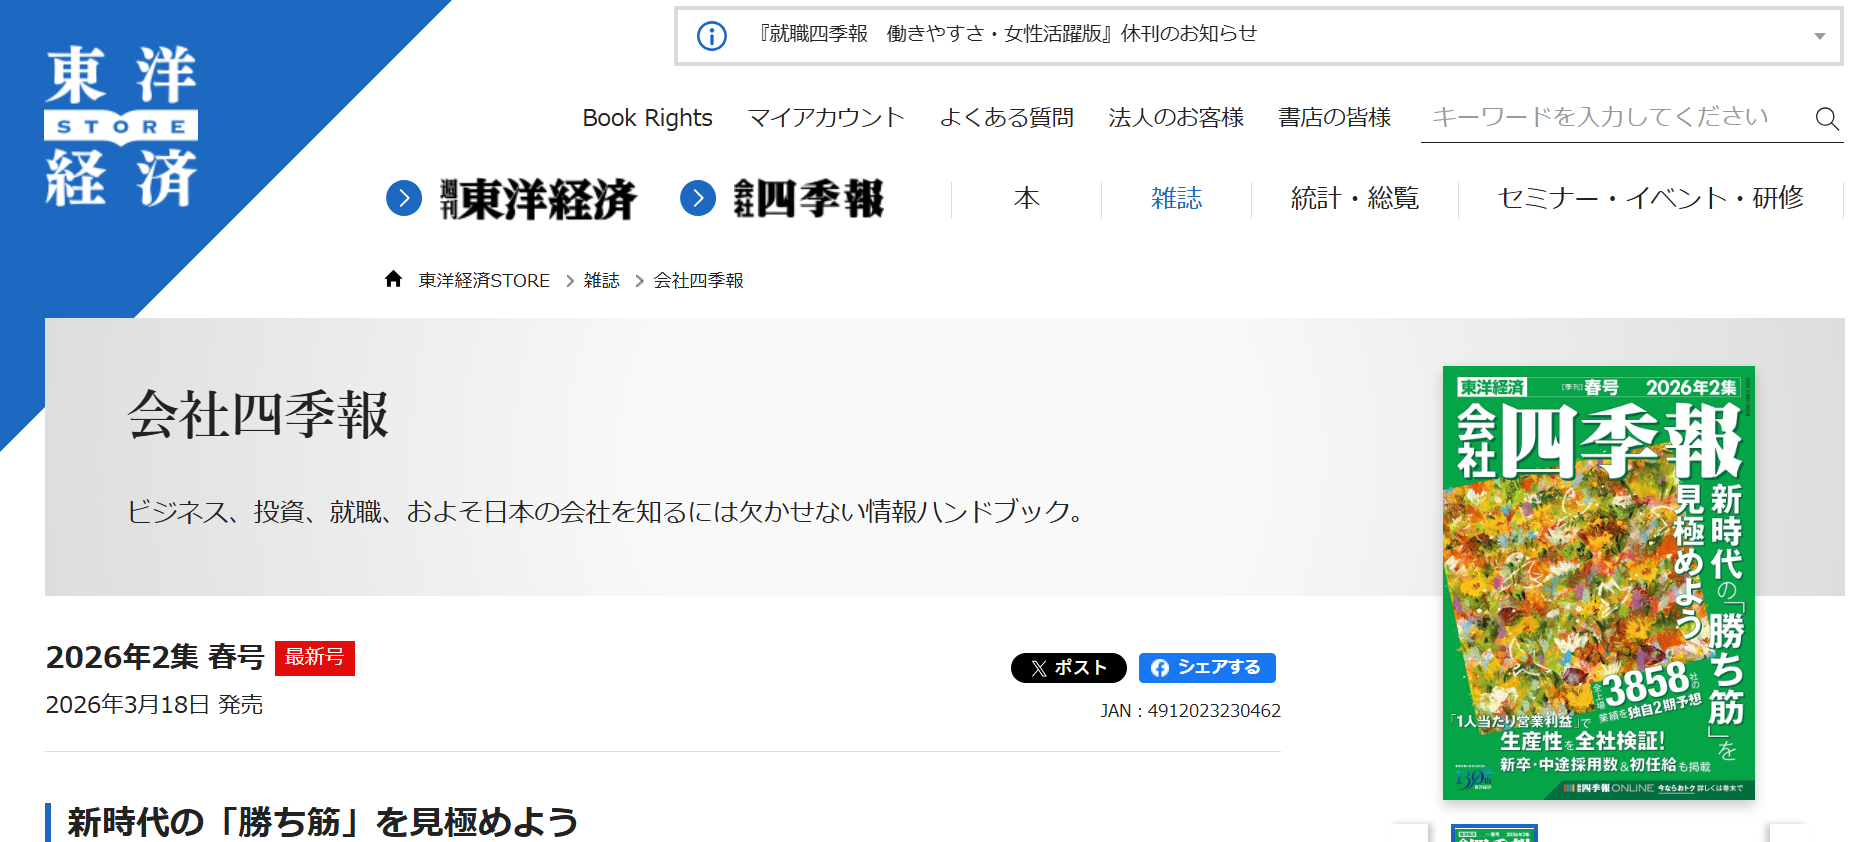Open よくある質問 FAQ link
This screenshot has width=1864, height=842.
pos(1006,118)
